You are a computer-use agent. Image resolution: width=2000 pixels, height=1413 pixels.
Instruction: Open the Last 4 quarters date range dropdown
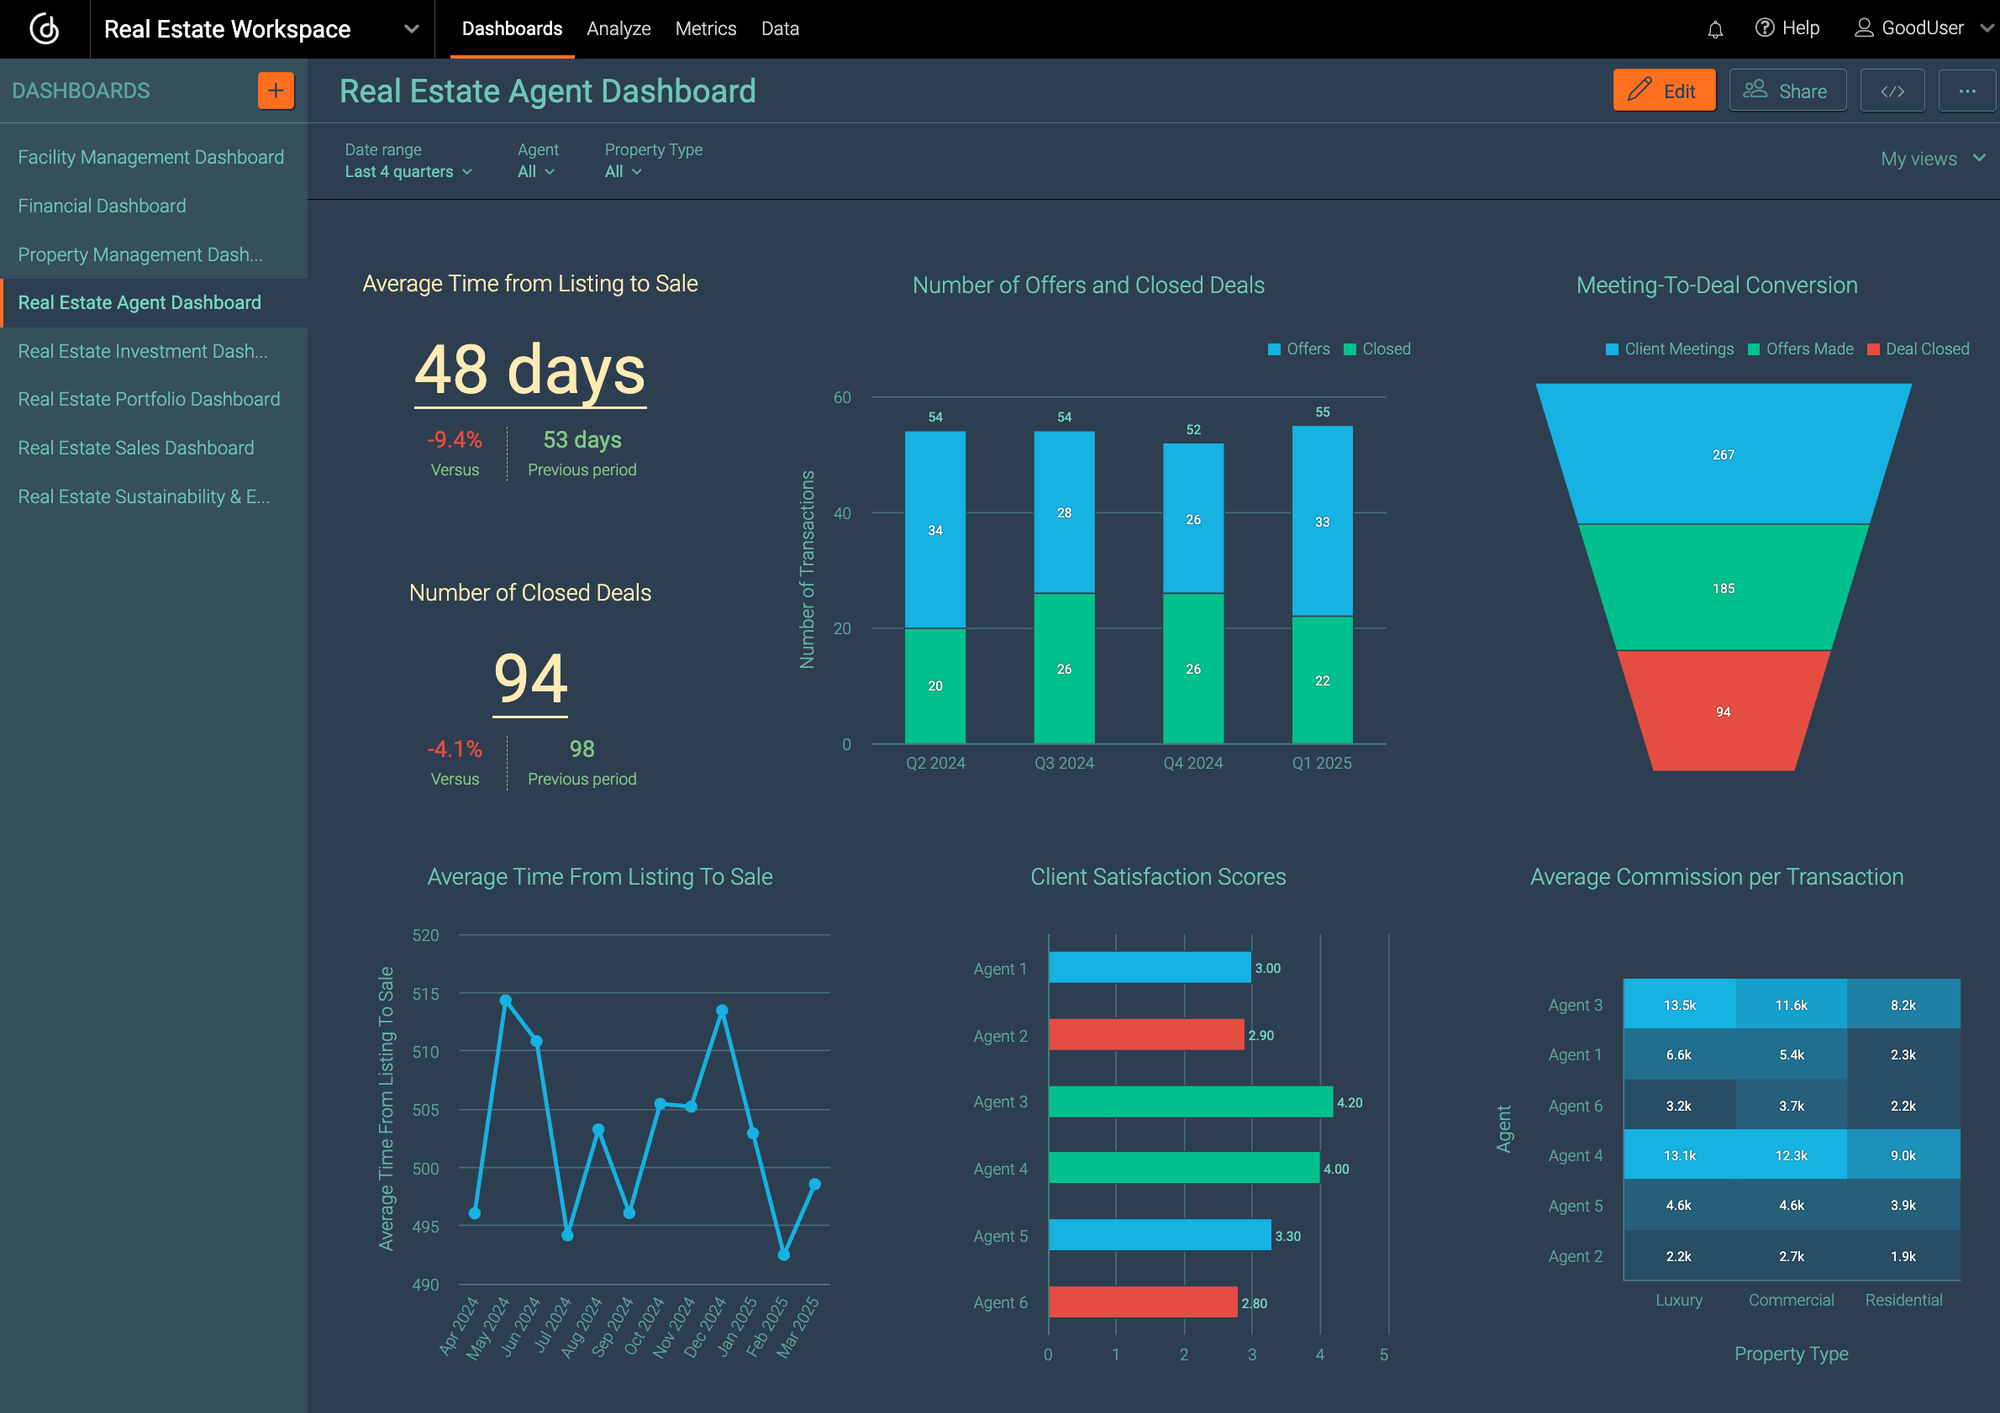click(407, 171)
